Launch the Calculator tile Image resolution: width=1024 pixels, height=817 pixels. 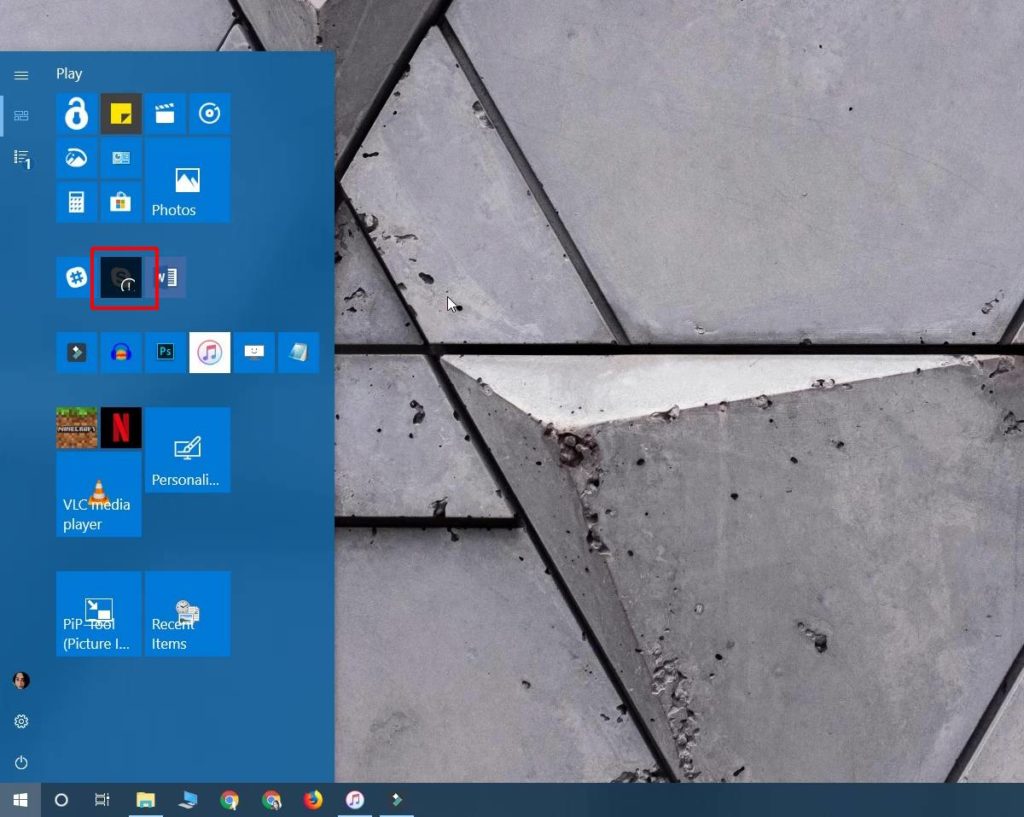tap(77, 201)
